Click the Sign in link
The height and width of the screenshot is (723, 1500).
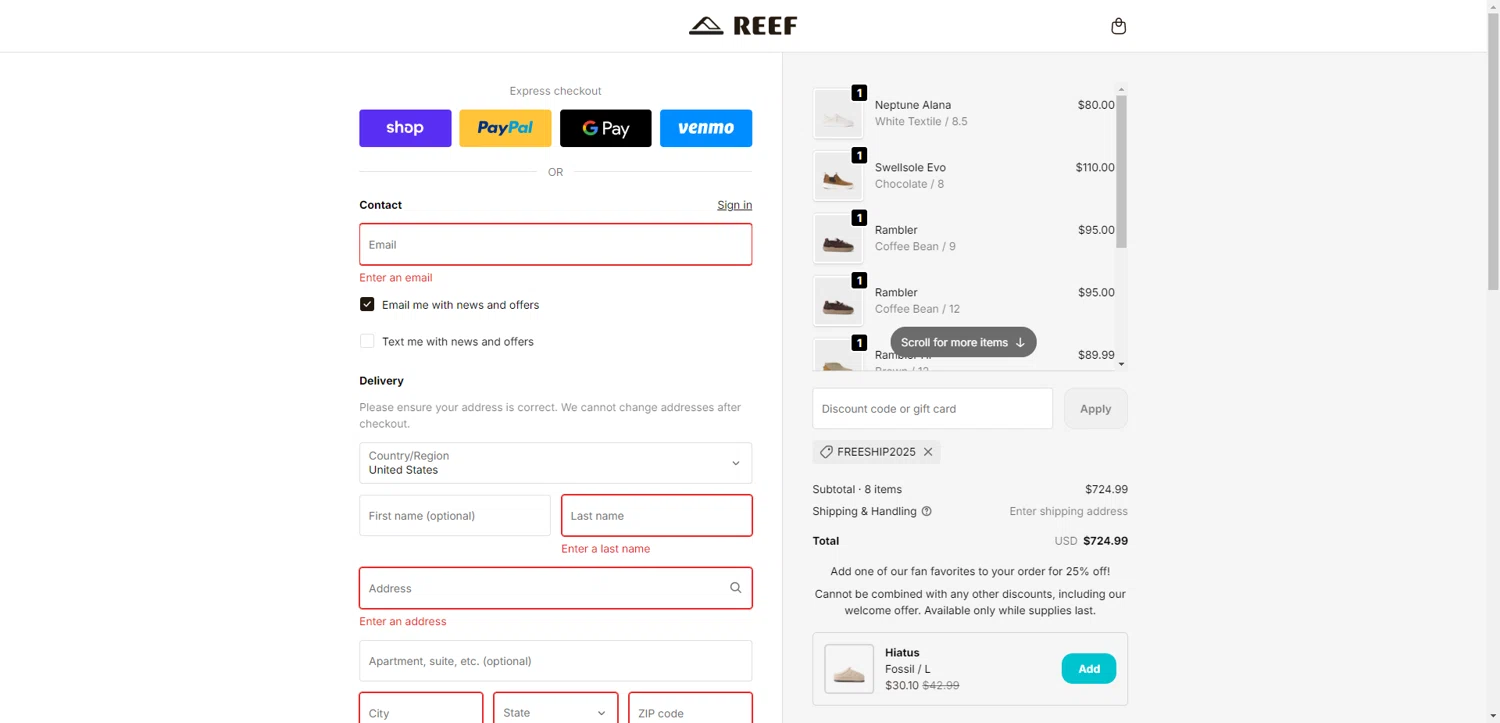(x=734, y=205)
